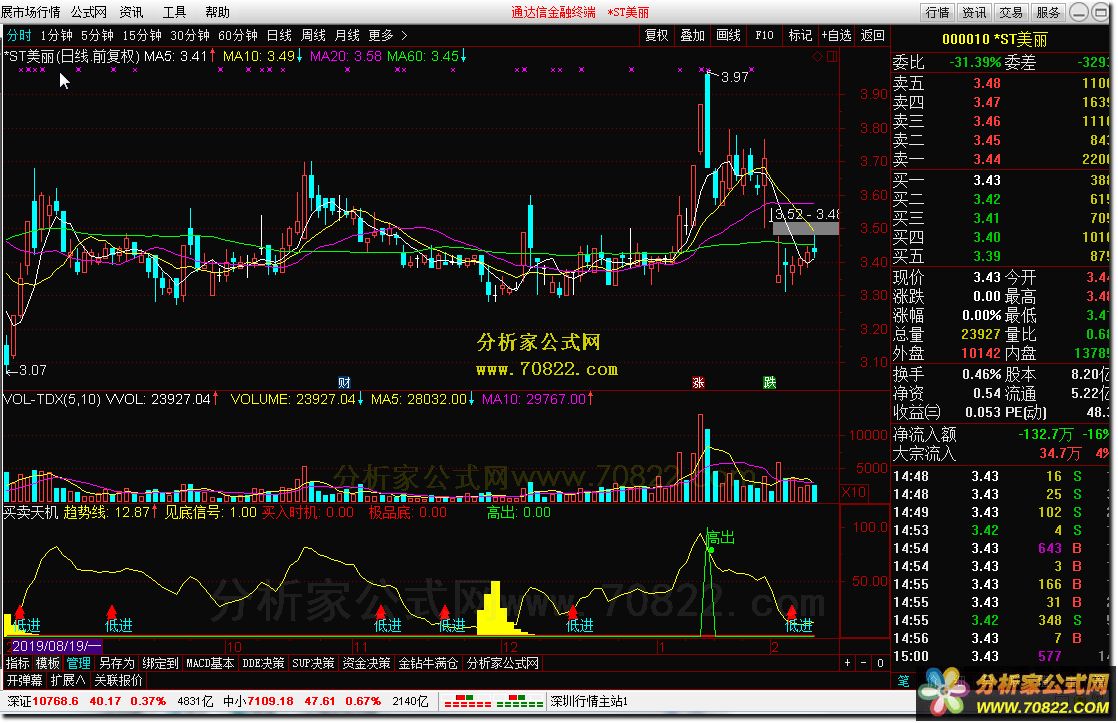Click the 资讯 button at top right

click(x=974, y=12)
